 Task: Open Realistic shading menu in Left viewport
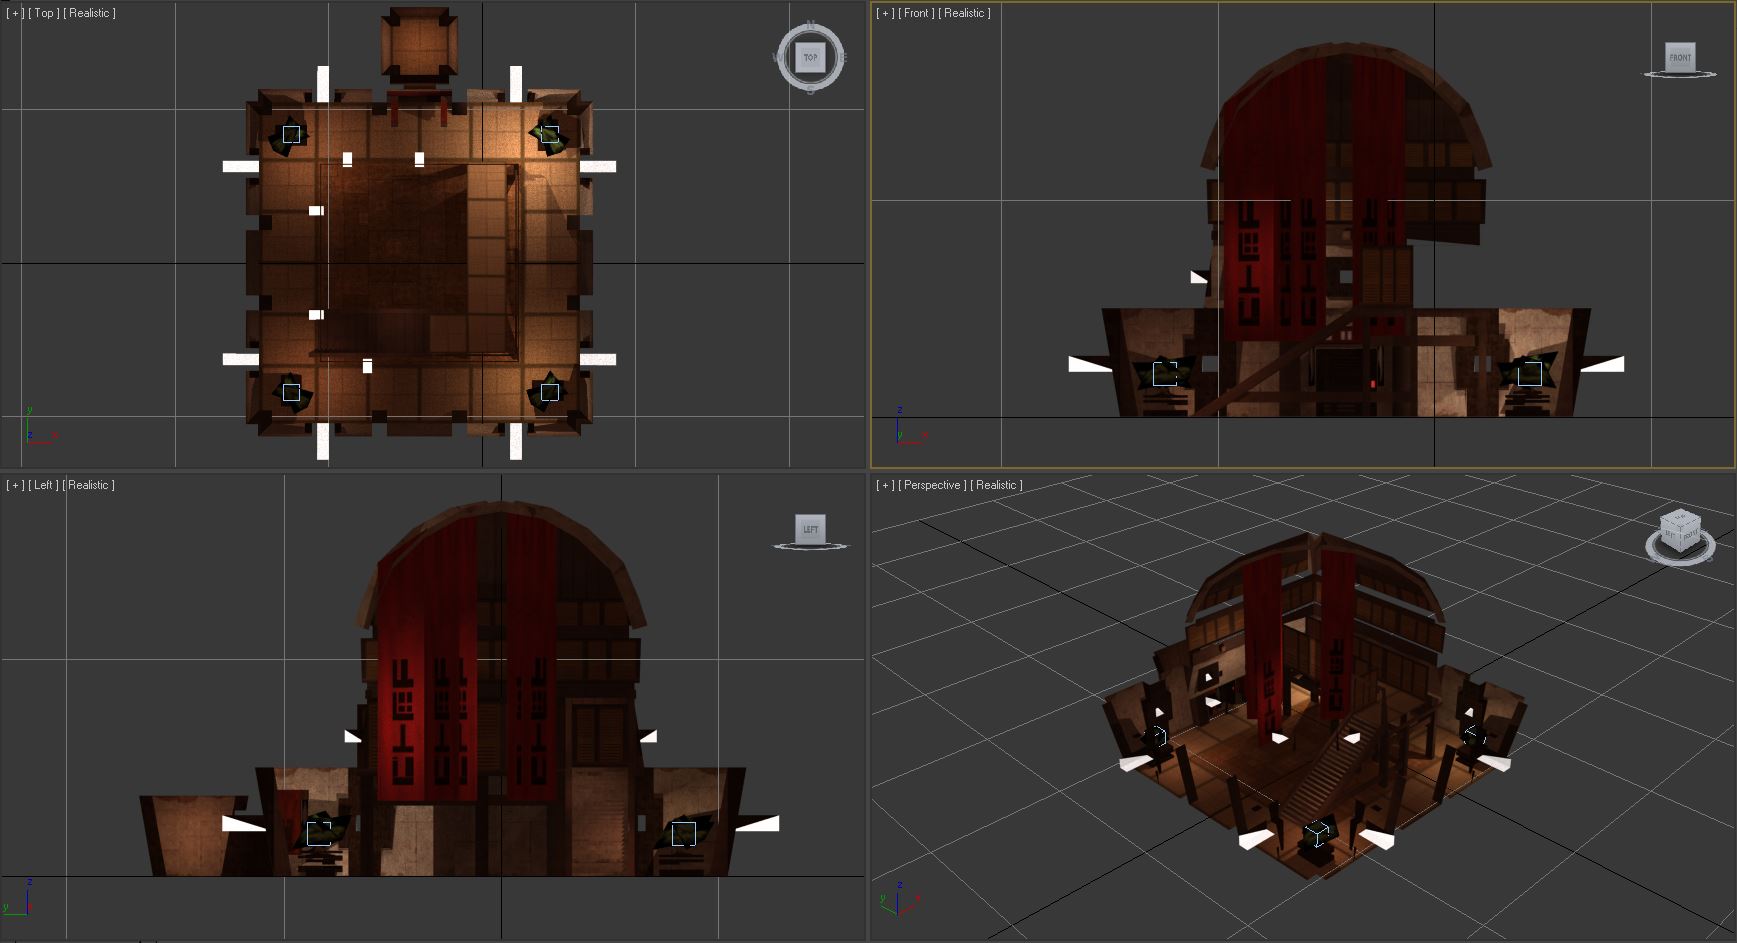click(x=89, y=485)
